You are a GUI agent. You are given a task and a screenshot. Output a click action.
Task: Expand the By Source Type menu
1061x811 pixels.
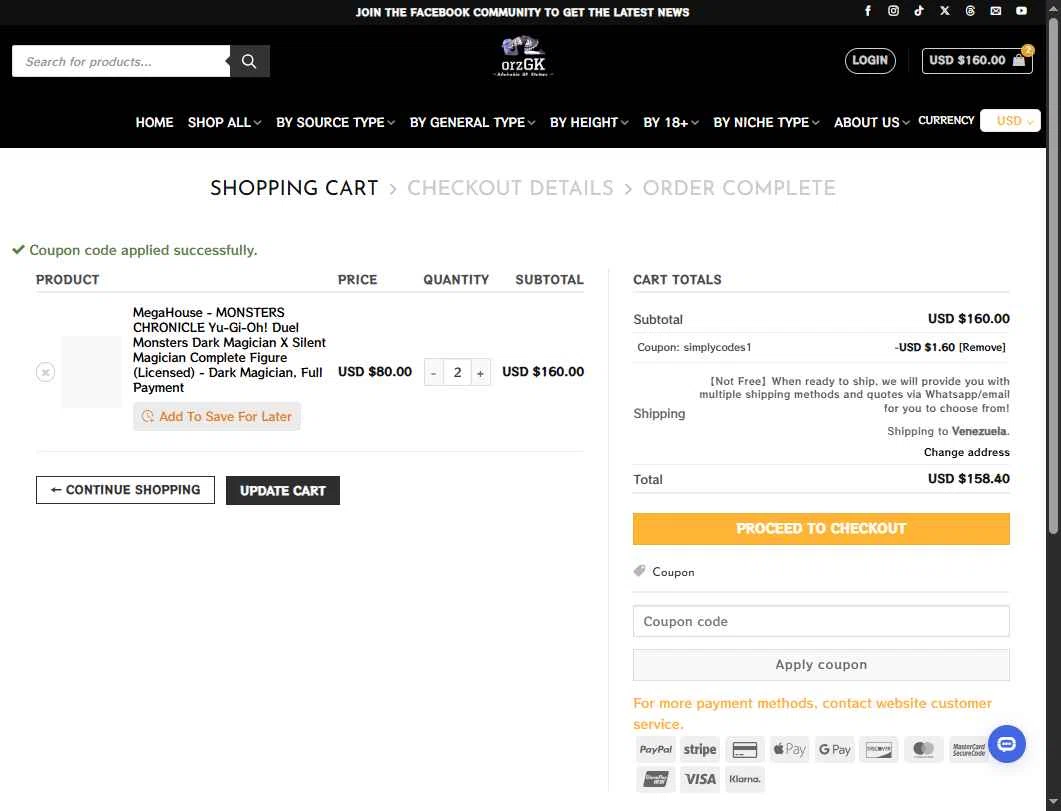pos(335,122)
